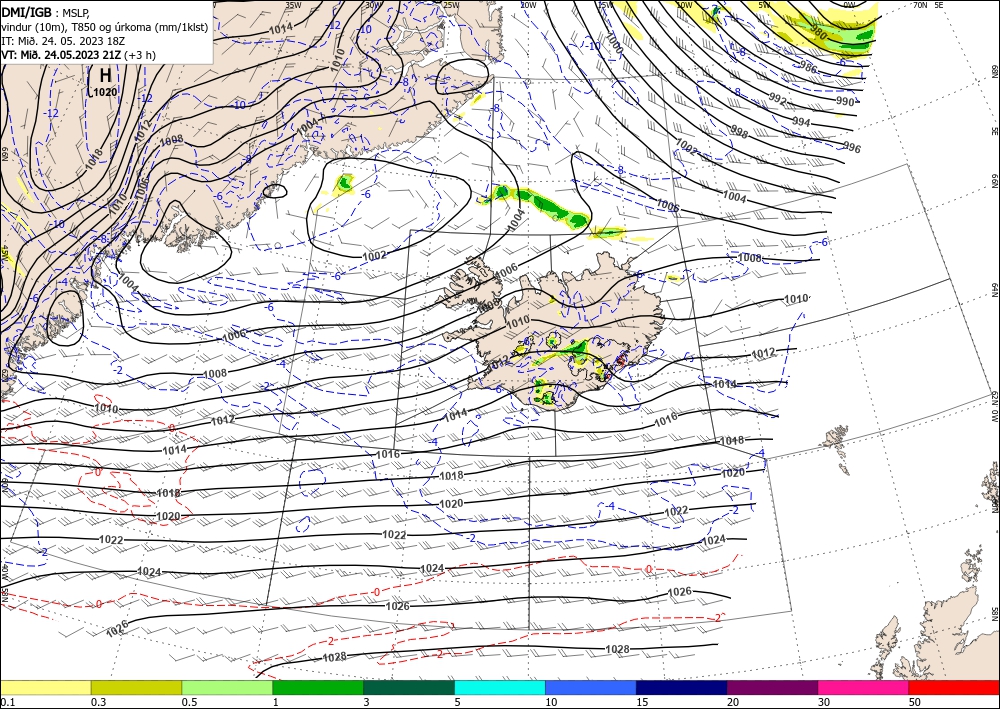The width and height of the screenshot is (1000, 709).
Task: Click the 992 isobar label
Action: (777, 99)
